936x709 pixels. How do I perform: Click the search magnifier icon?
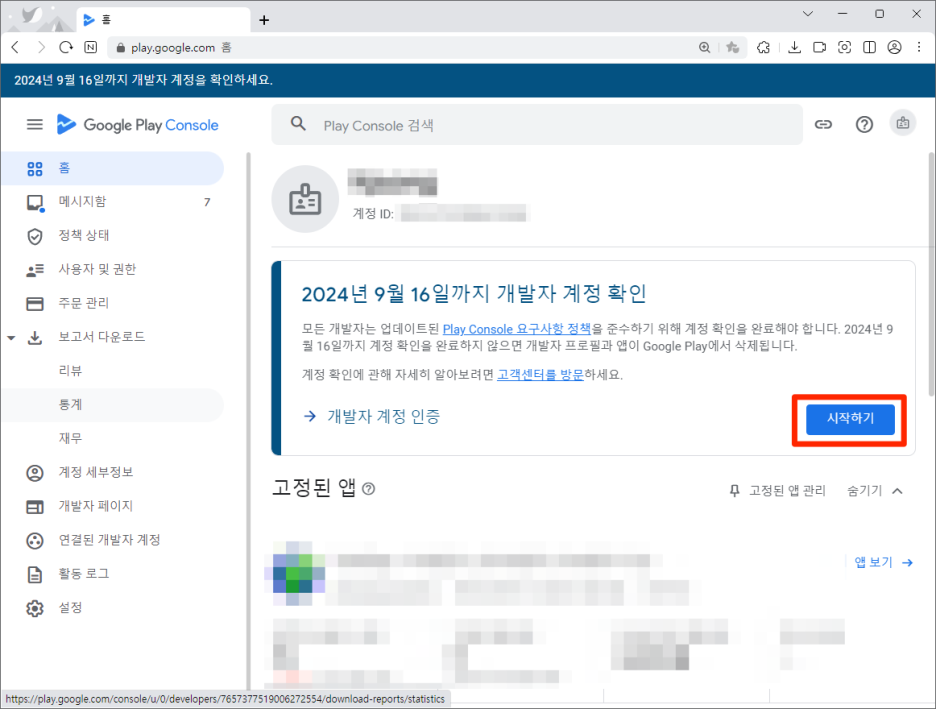click(298, 124)
